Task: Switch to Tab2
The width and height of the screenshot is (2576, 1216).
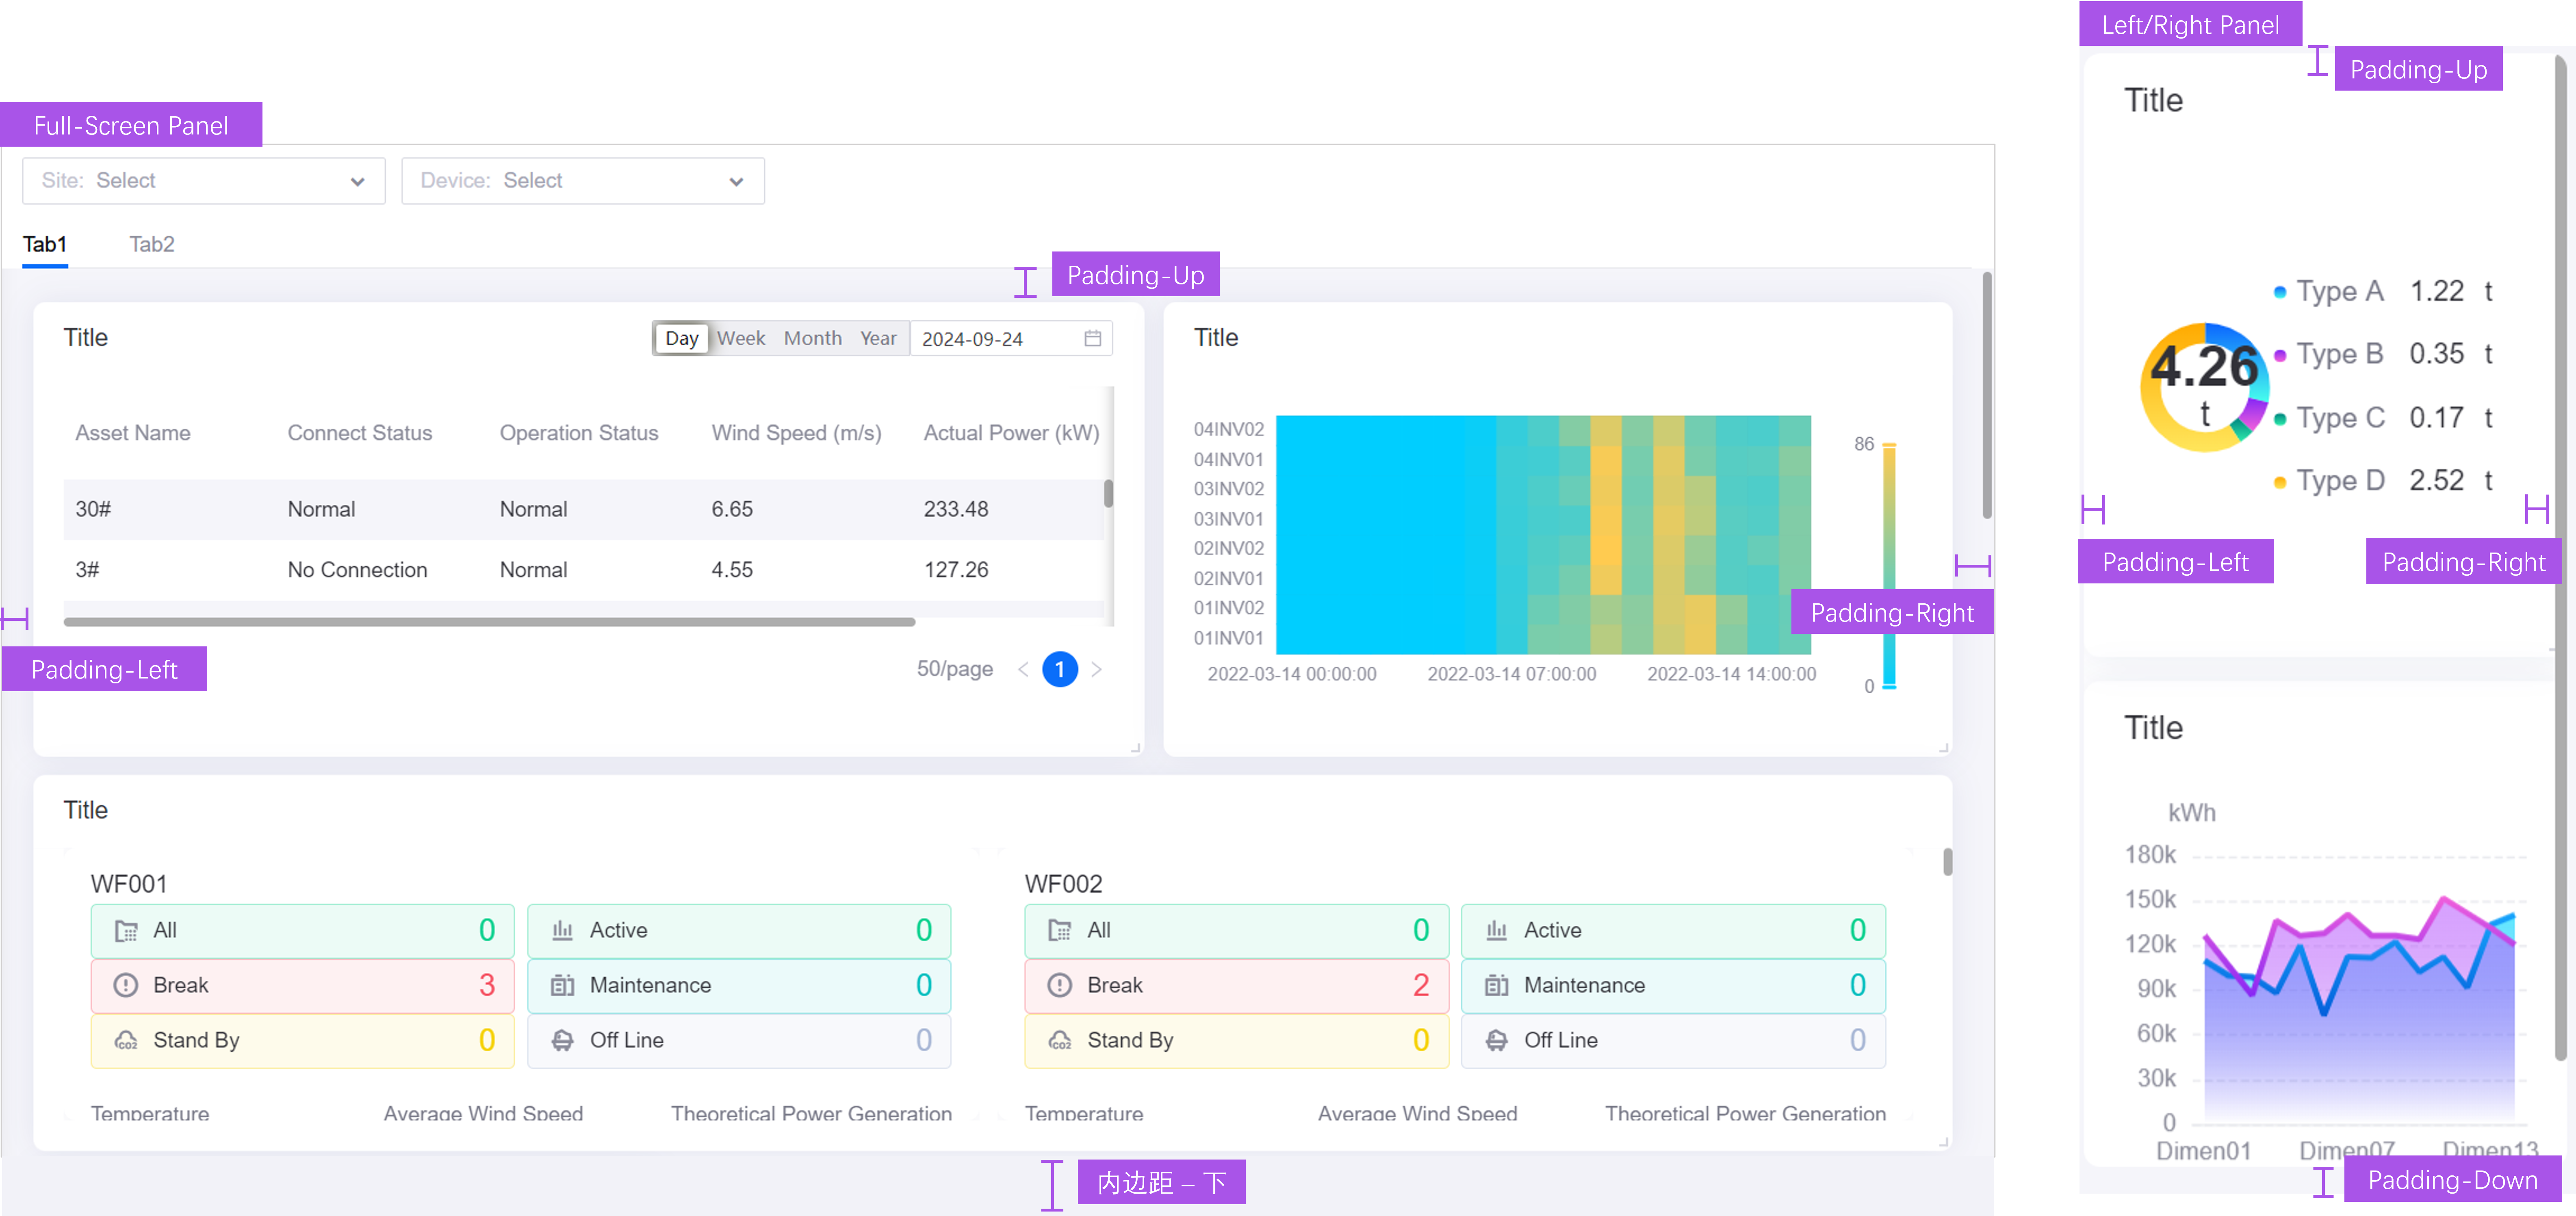Action: (152, 244)
